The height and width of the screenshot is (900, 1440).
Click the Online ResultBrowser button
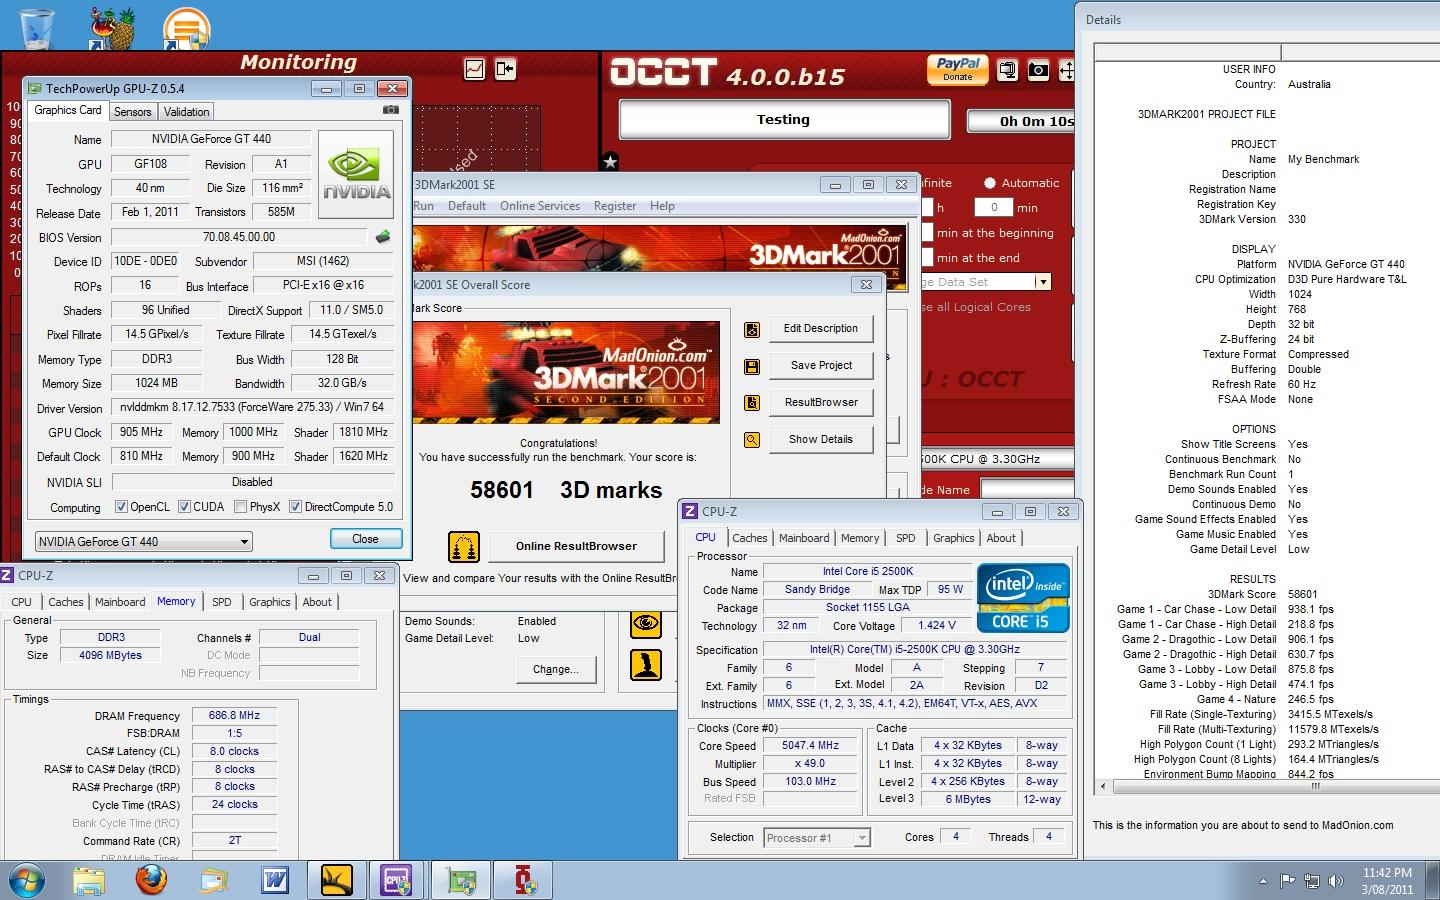(576, 547)
